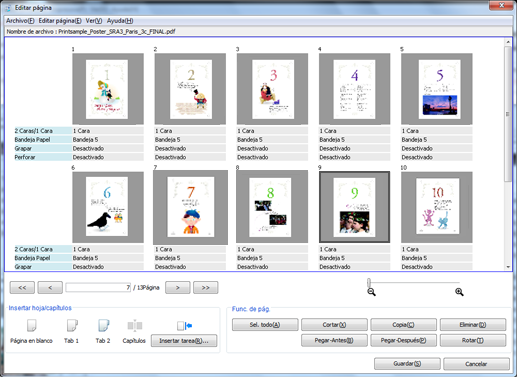
Task: Click the Rotar button
Action: 473,341
